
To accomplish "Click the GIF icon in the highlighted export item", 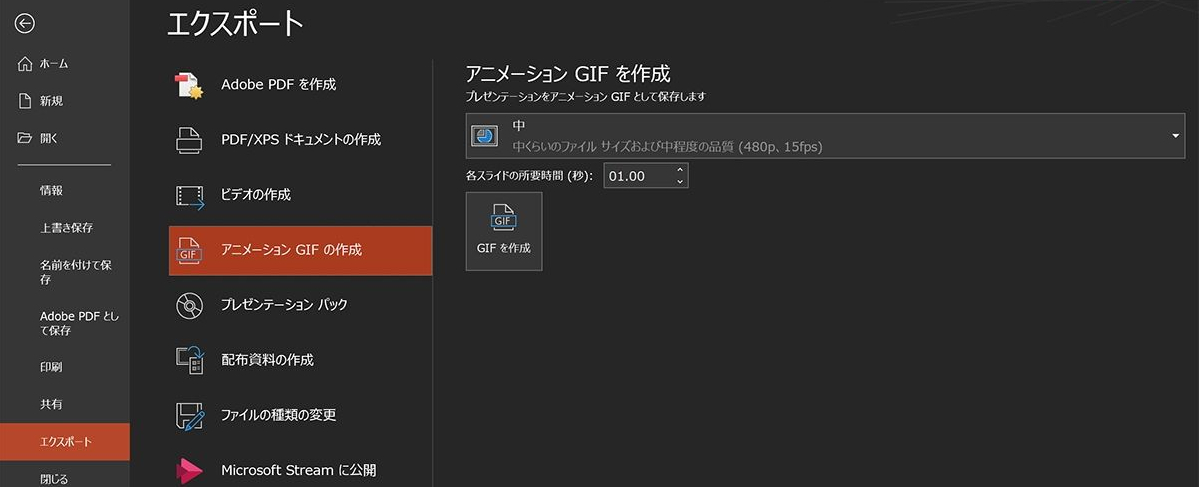I will pos(188,251).
